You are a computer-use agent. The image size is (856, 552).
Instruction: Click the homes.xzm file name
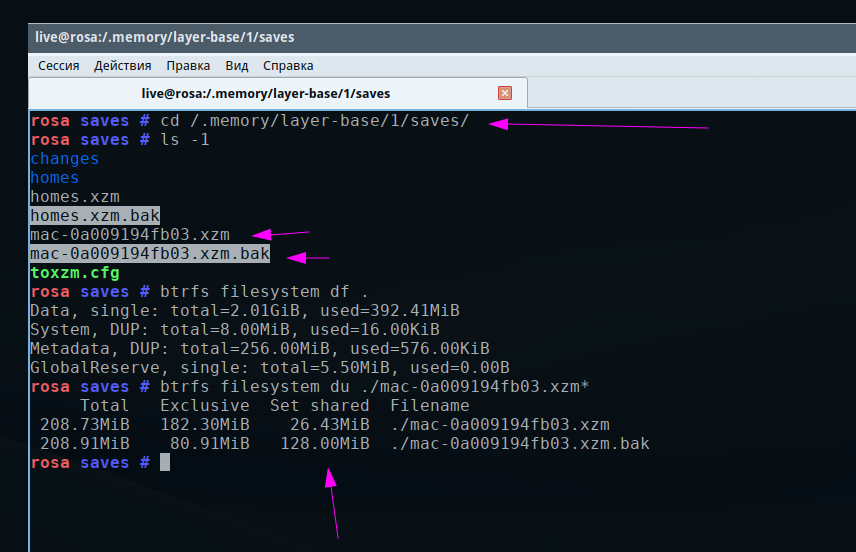(75, 197)
